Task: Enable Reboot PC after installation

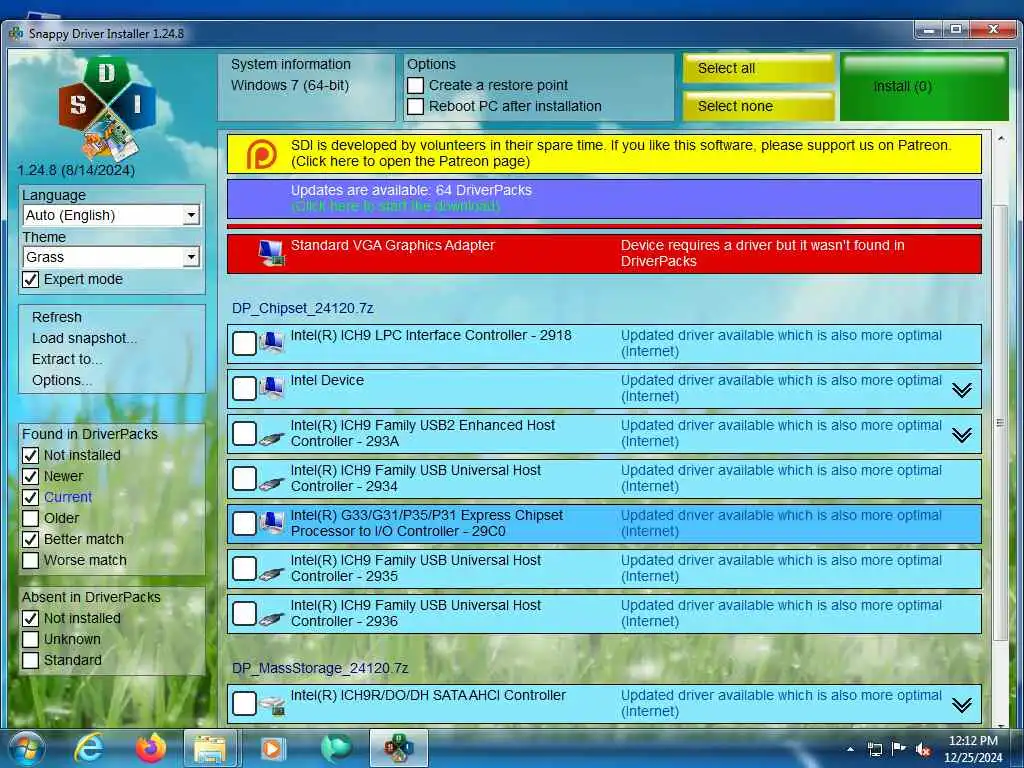Action: (x=415, y=106)
